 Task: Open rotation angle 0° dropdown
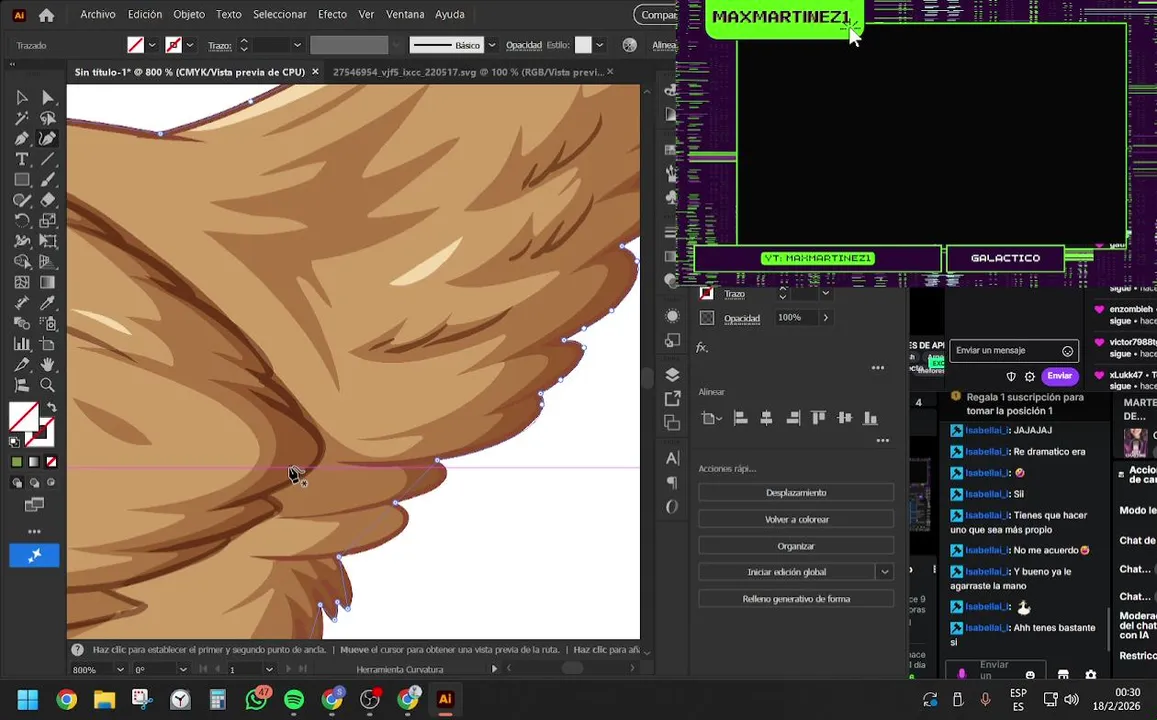(x=183, y=670)
